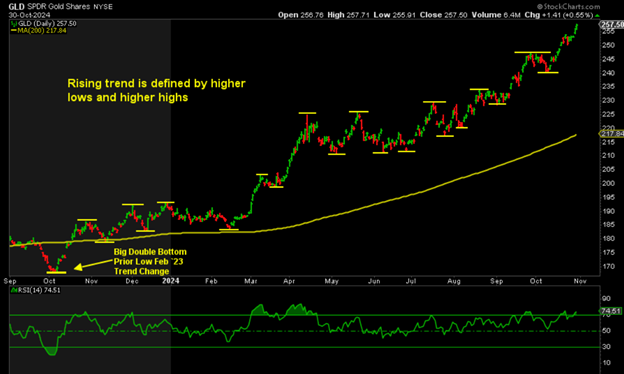Viewport: 624px width, 374px height.
Task: Click the 2024 year label on the time axis
Action: [171, 281]
